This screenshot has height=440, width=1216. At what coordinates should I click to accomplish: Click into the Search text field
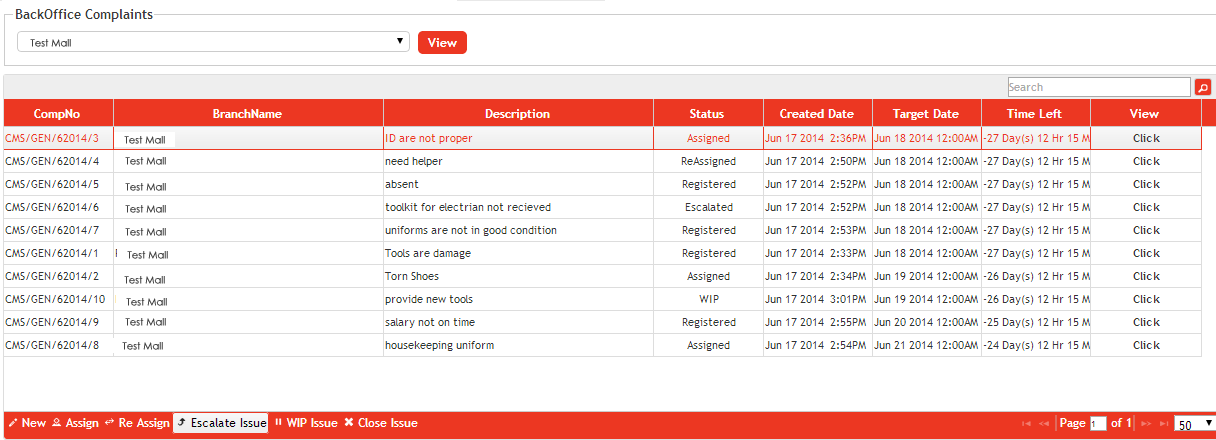pos(1098,88)
